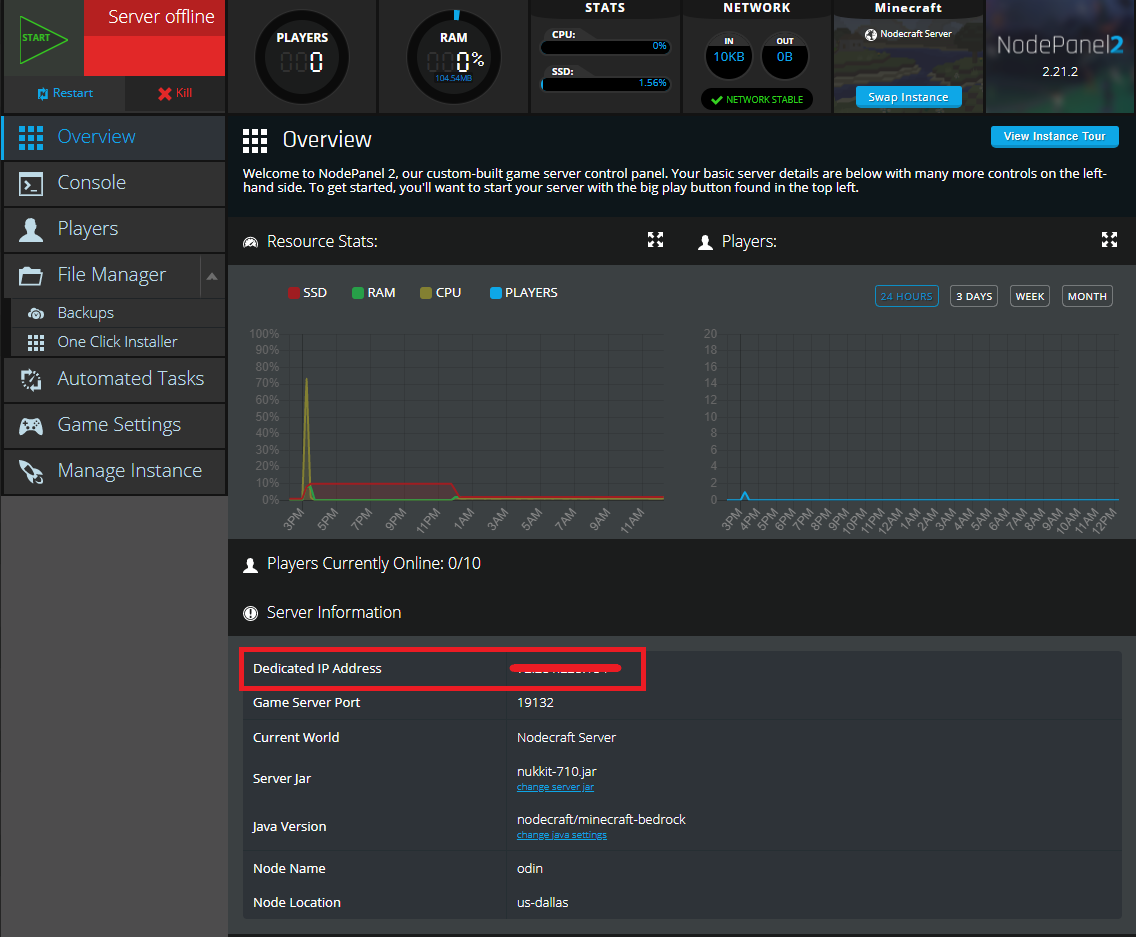Click the Backups cloud icon
The height and width of the screenshot is (937, 1136).
(36, 313)
